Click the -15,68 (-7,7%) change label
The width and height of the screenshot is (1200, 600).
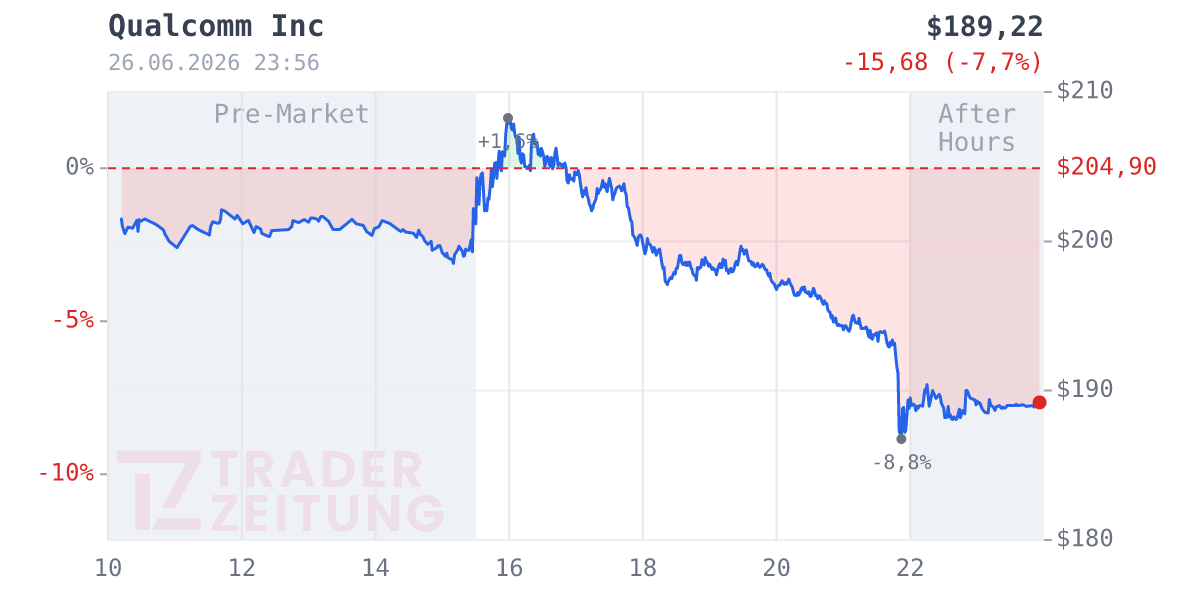pyautogui.click(x=943, y=62)
